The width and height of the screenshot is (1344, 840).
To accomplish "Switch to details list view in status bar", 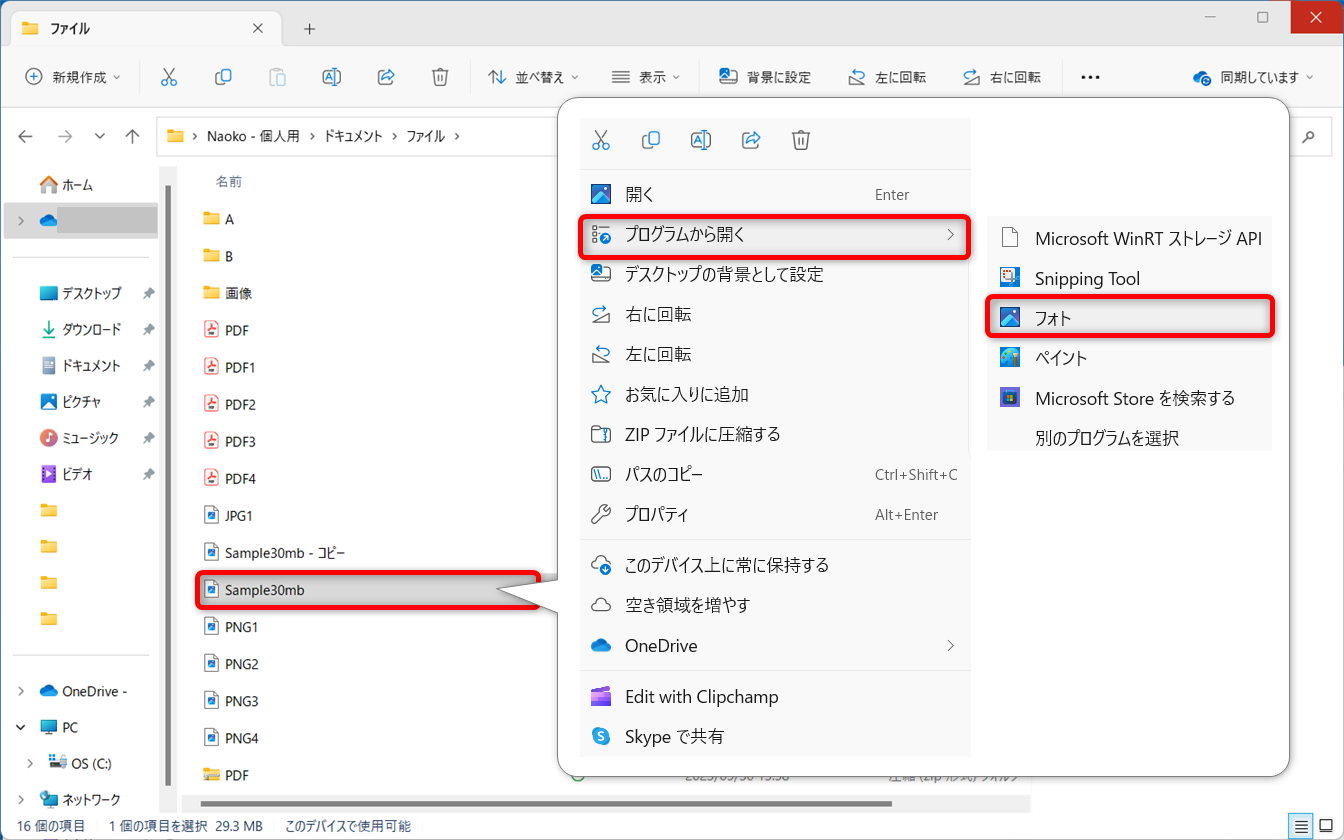I will [1301, 826].
